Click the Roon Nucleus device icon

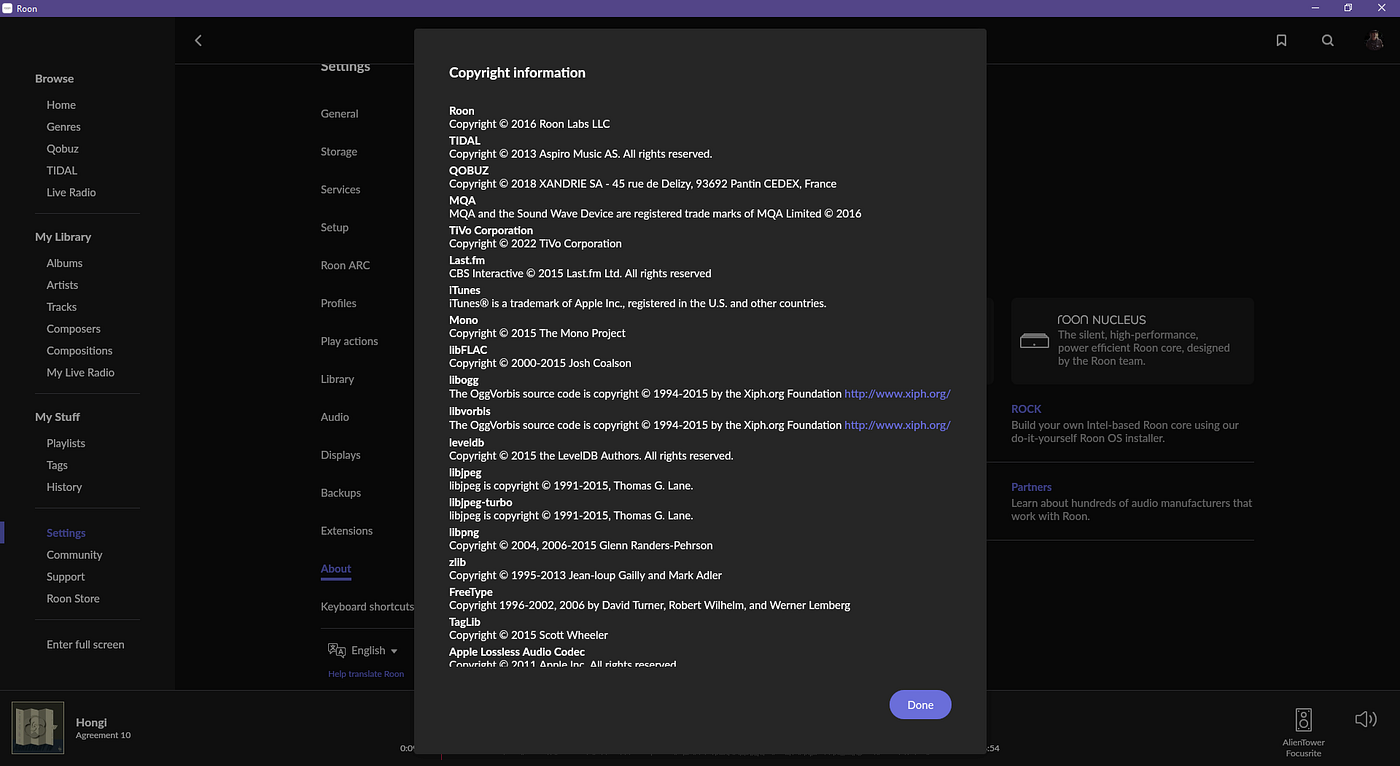(1034, 341)
